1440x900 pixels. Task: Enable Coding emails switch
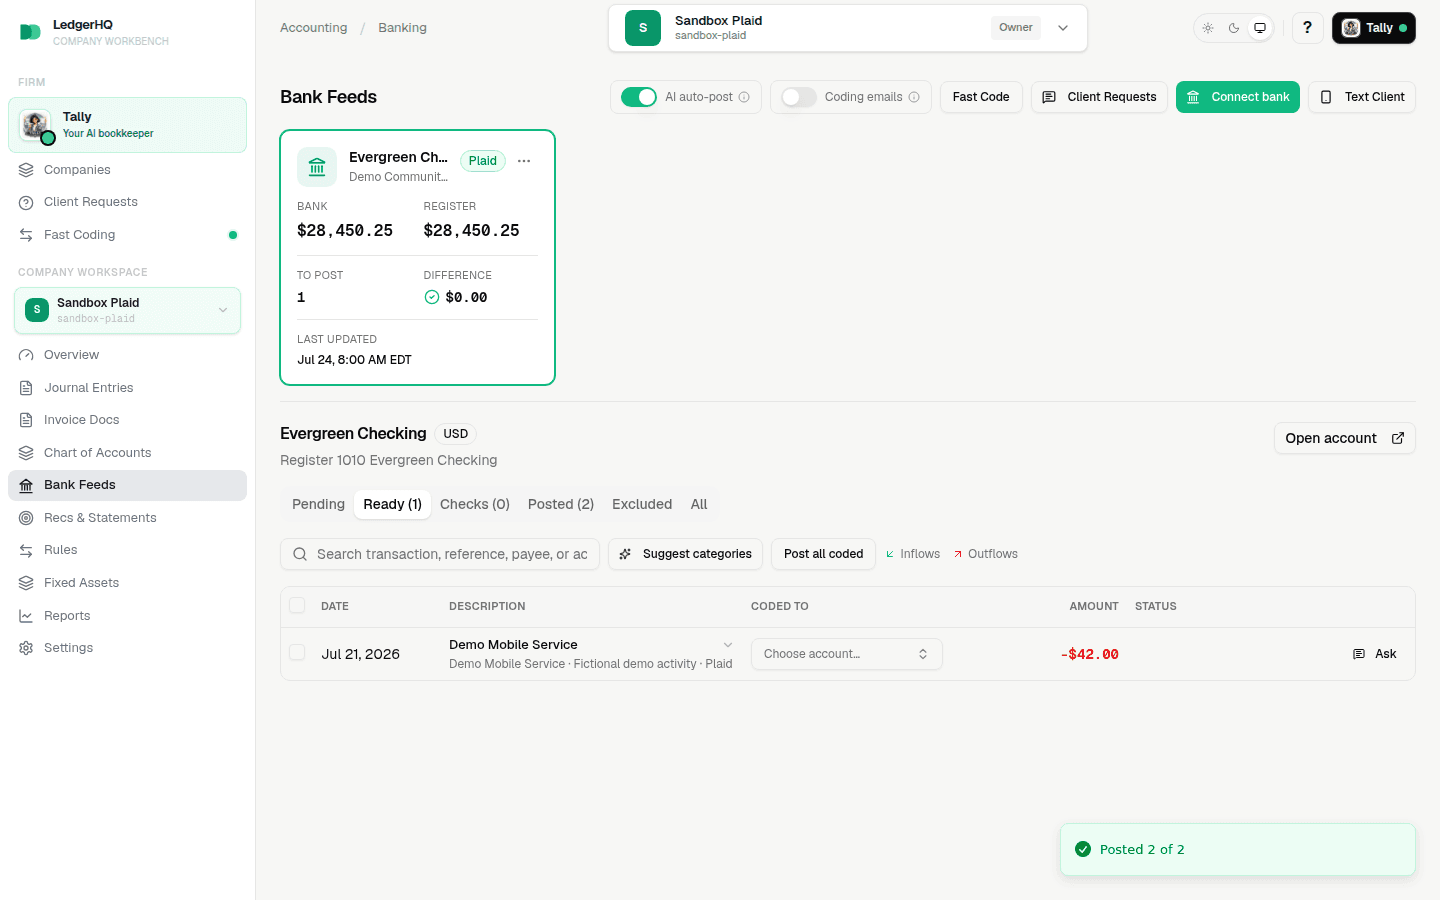click(x=799, y=97)
